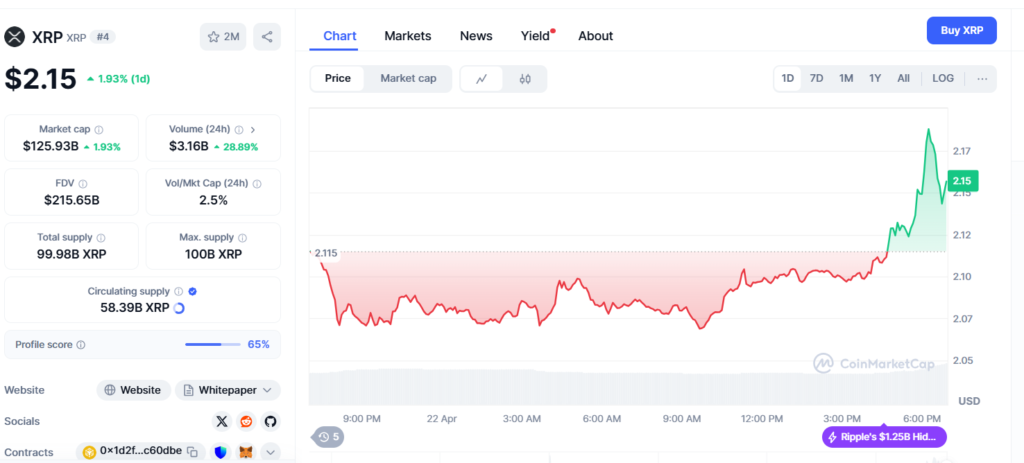1024x463 pixels.
Task: Click the chart events history badge 5
Action: tap(328, 437)
